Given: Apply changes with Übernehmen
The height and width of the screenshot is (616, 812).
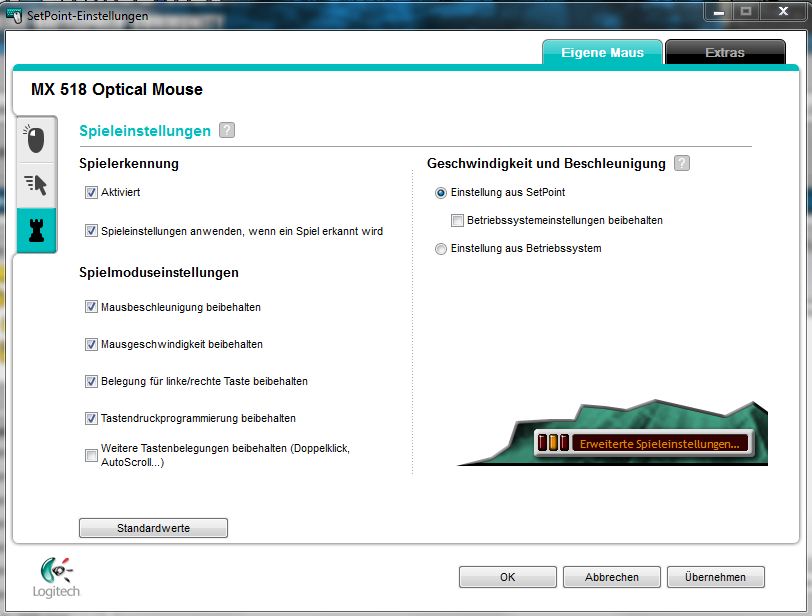Looking at the screenshot, I should pos(716,577).
